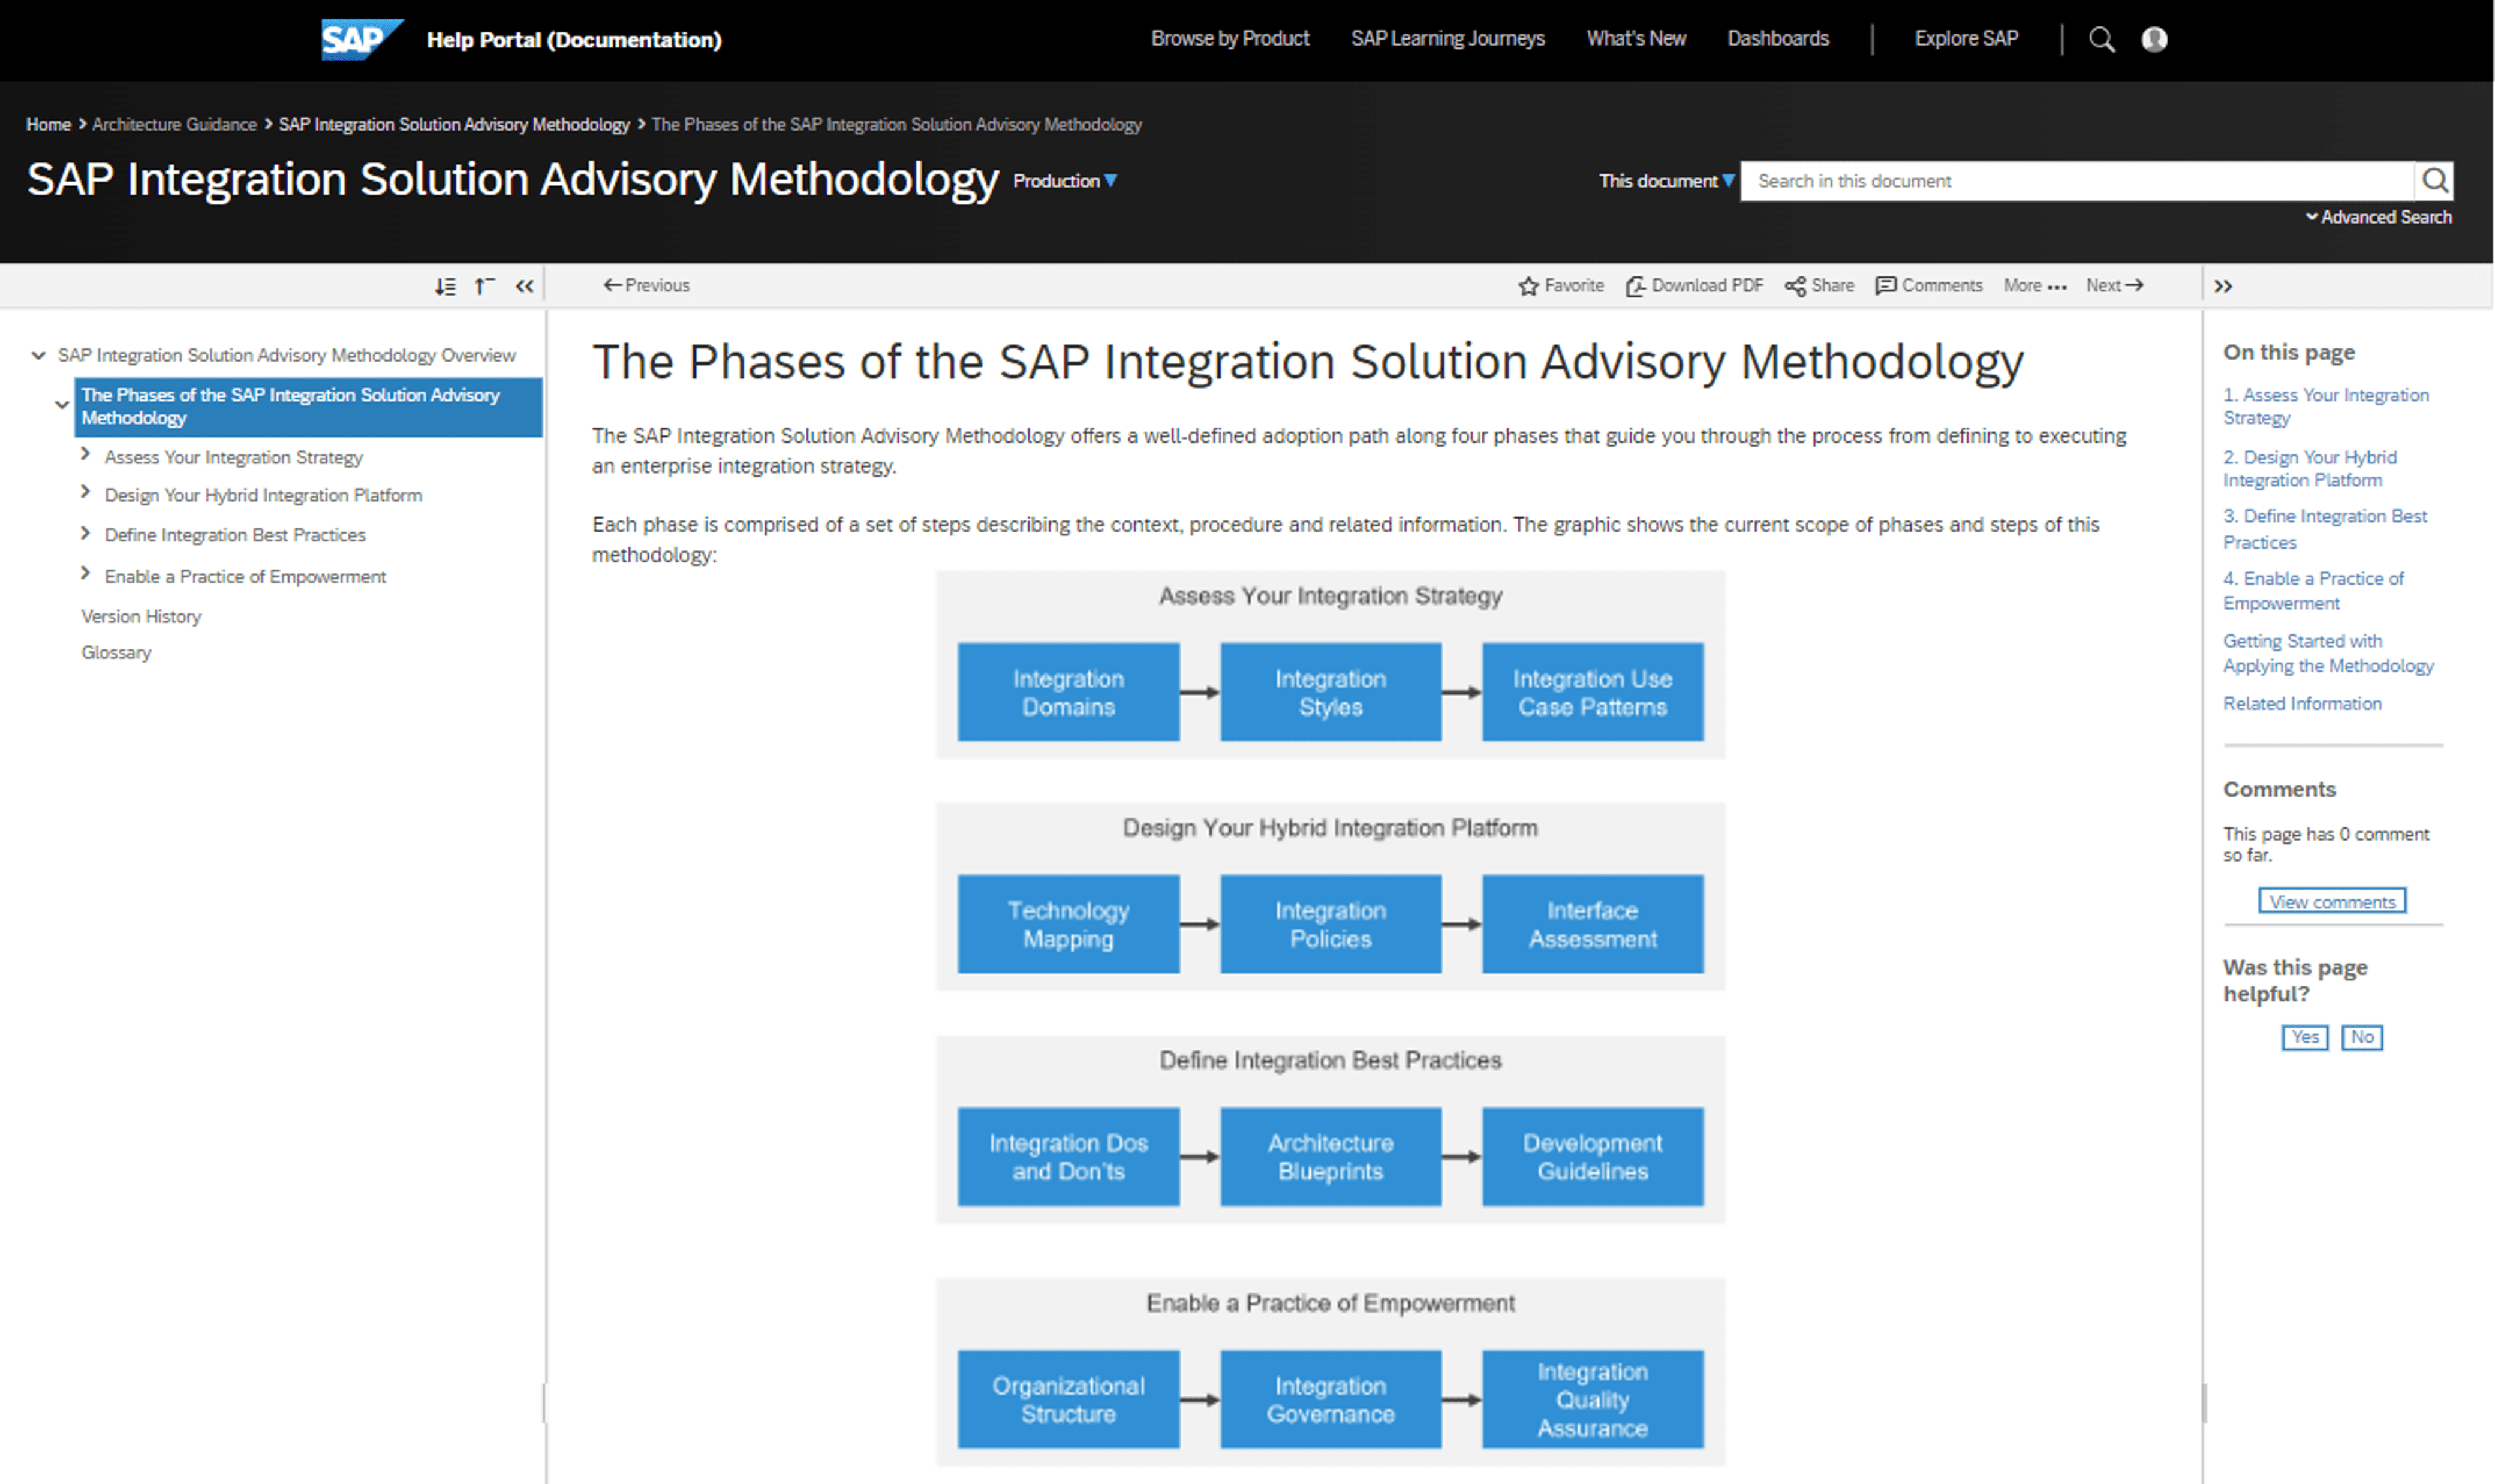This screenshot has width=2495, height=1484.
Task: Click the SAP logo
Action: click(x=360, y=39)
